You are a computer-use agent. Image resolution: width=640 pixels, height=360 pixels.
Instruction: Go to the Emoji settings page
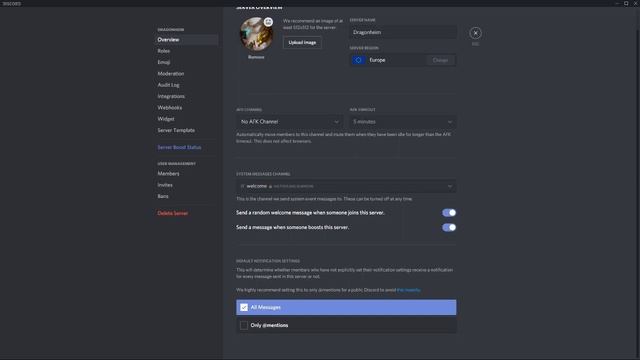(x=164, y=62)
